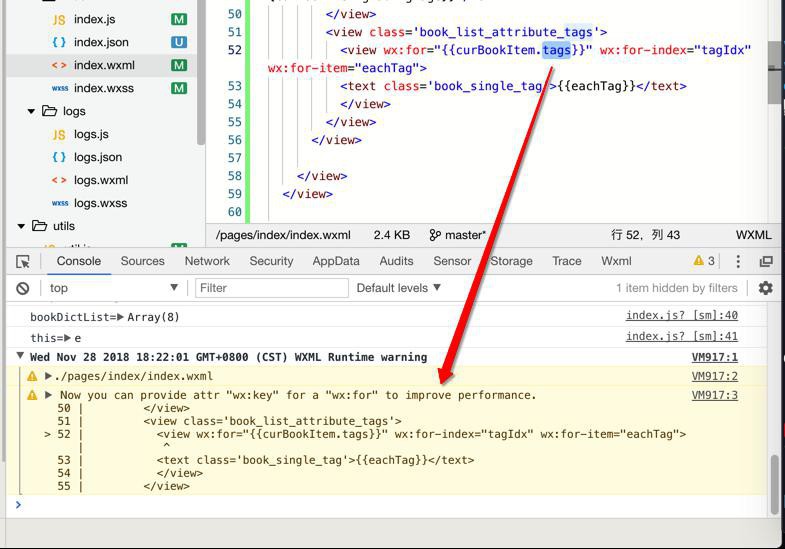The width and height of the screenshot is (785, 549).
Task: Click the console prompt input line
Action: tap(390, 504)
